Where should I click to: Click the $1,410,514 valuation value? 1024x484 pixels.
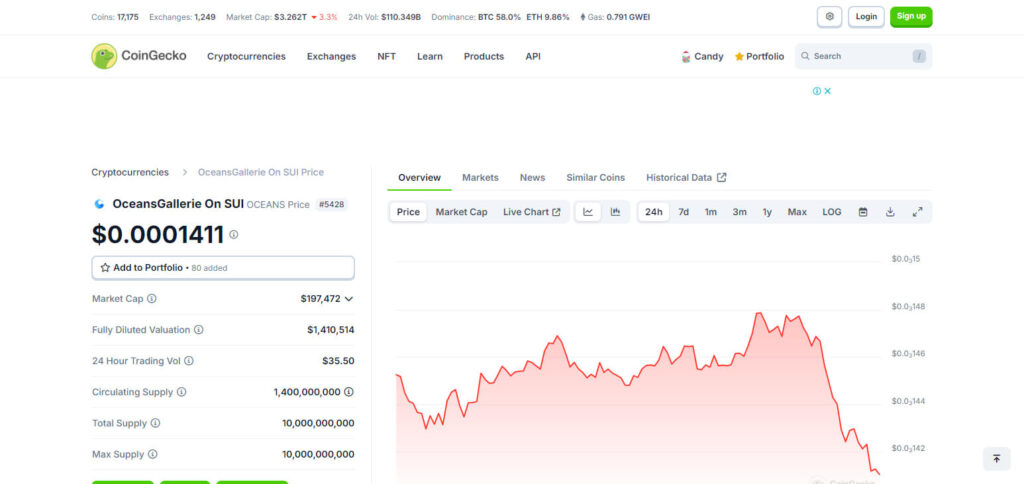click(x=331, y=330)
